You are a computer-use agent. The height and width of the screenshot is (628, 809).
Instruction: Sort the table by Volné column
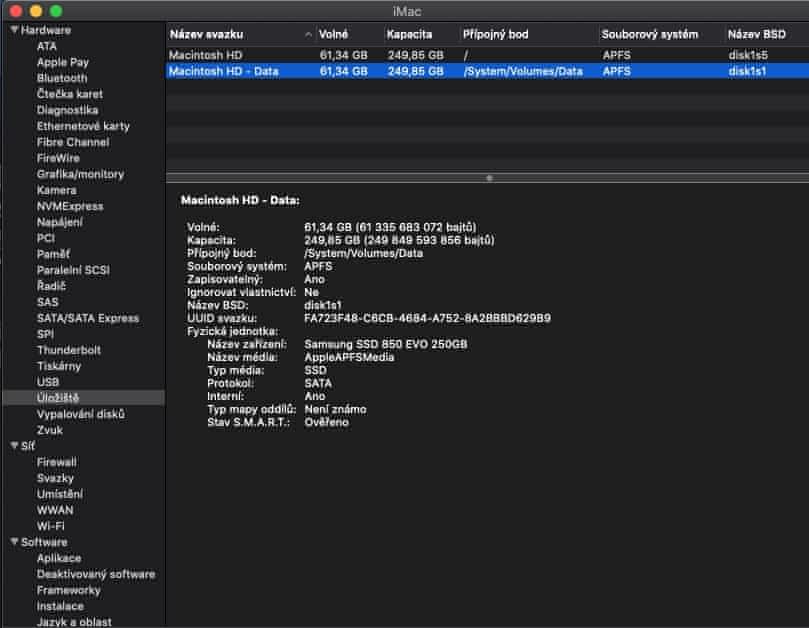346,34
